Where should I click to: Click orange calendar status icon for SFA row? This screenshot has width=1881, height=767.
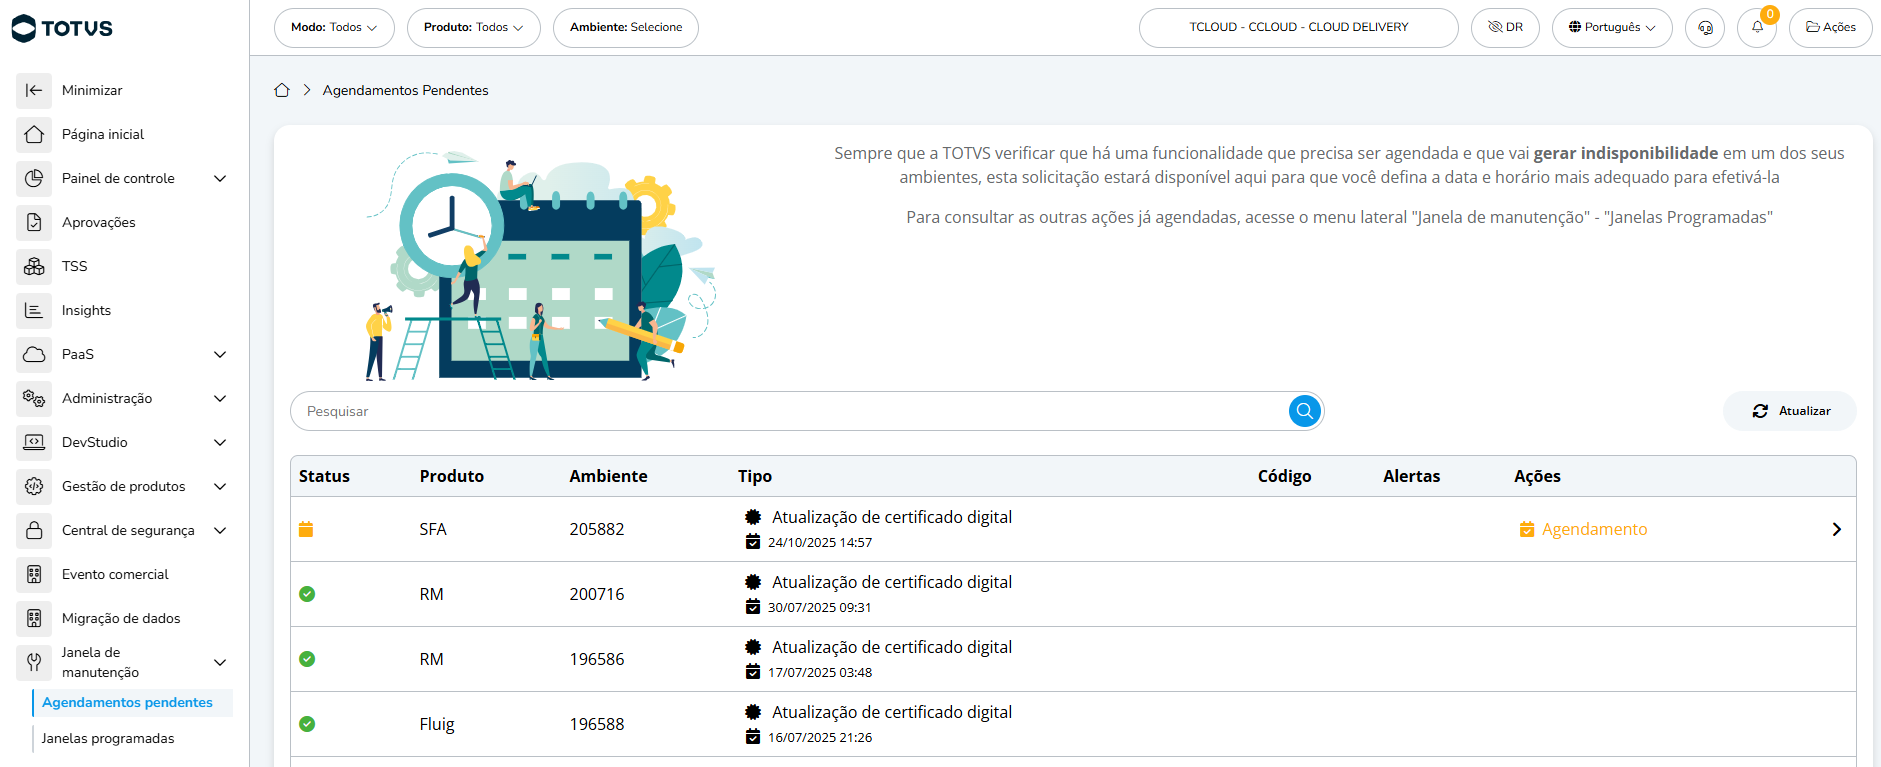[306, 529]
